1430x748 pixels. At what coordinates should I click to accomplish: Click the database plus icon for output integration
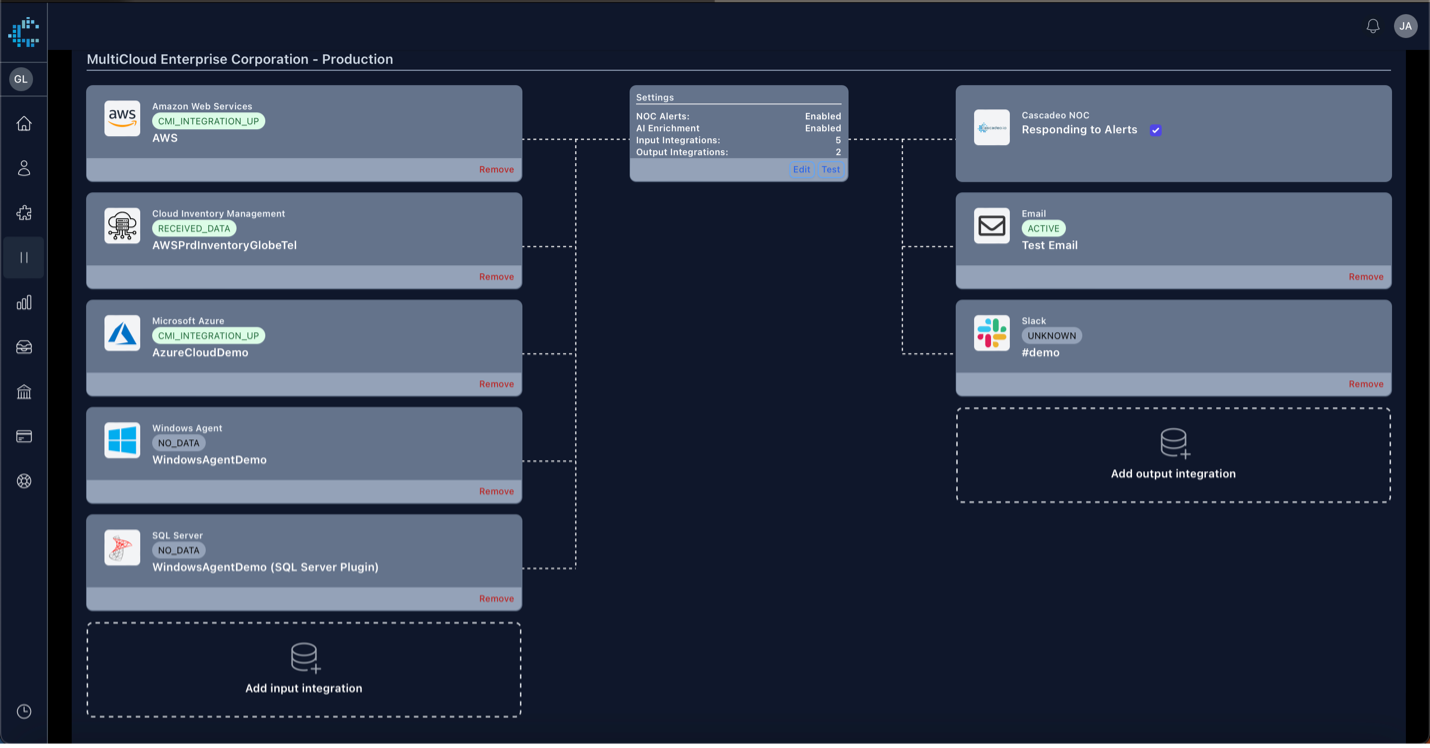point(1174,443)
